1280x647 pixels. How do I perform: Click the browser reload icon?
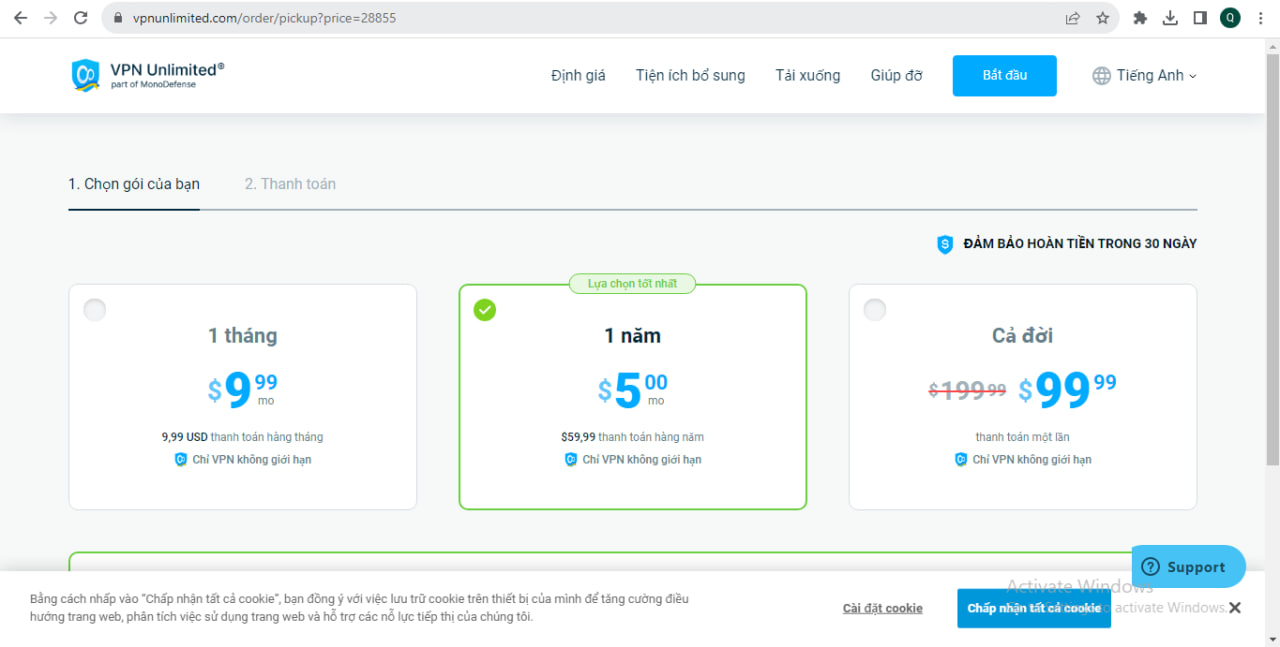[81, 18]
